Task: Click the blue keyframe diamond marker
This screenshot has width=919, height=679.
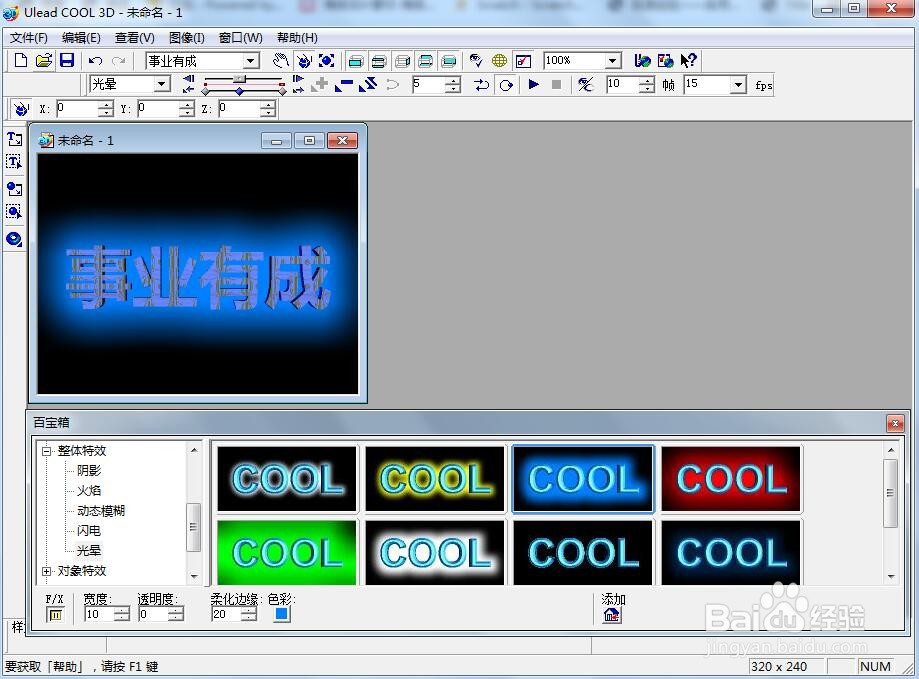Action: coord(239,91)
